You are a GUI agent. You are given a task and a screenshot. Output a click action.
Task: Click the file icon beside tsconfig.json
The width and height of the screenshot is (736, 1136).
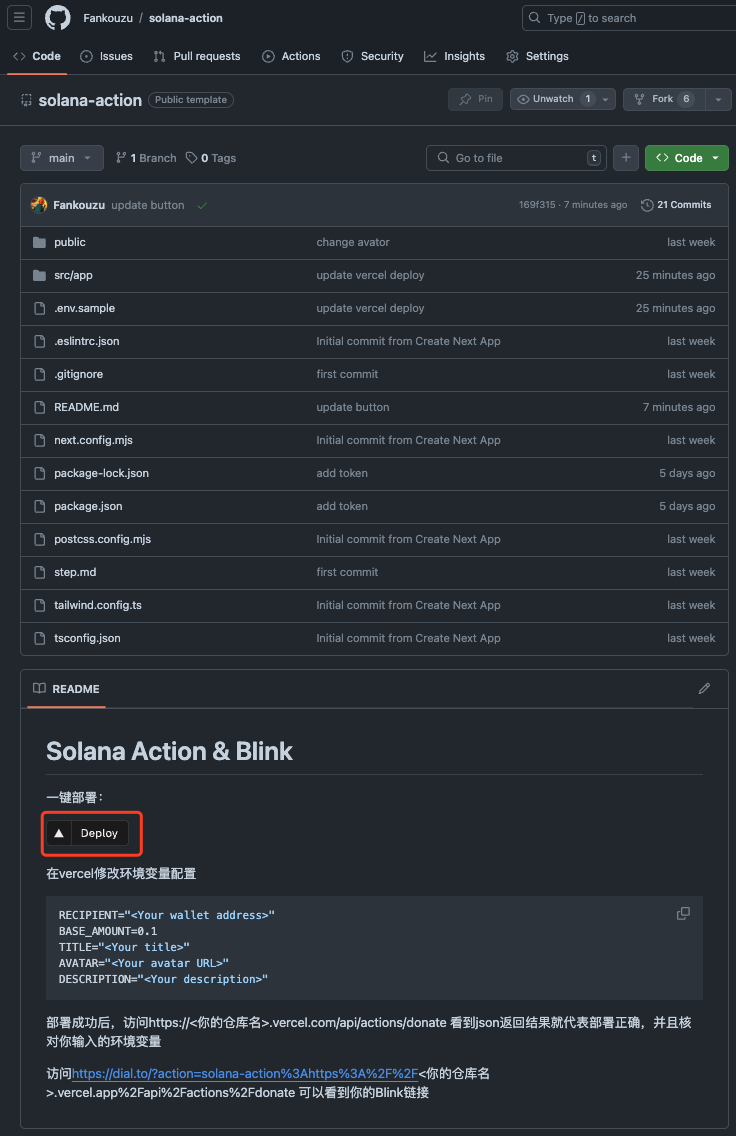pos(39,638)
